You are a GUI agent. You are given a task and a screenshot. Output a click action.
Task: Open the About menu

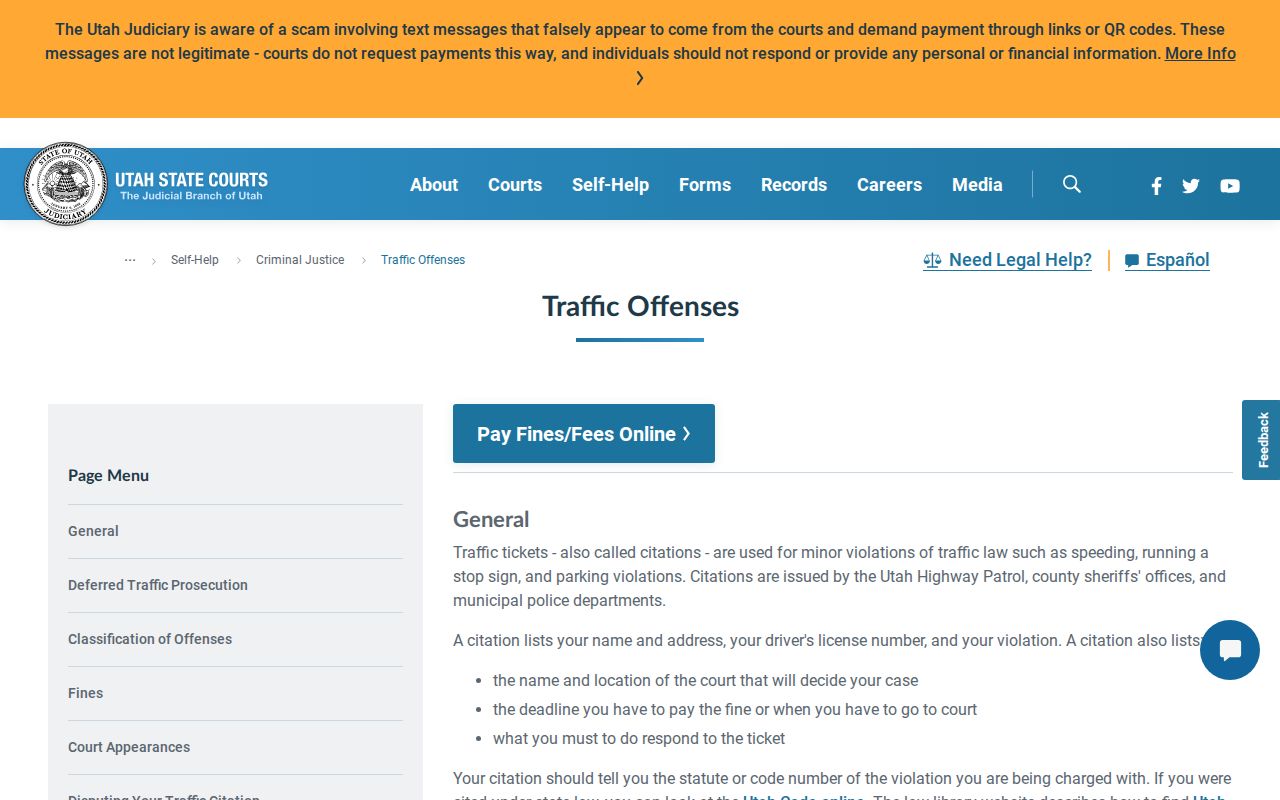[434, 184]
